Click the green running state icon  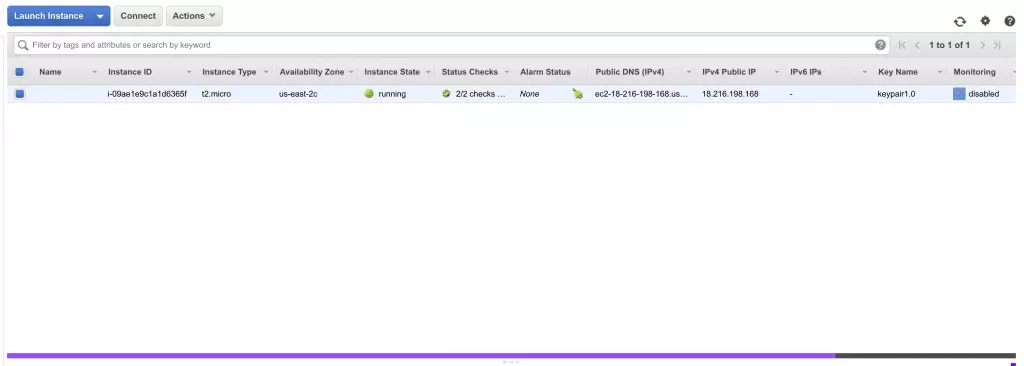369,94
